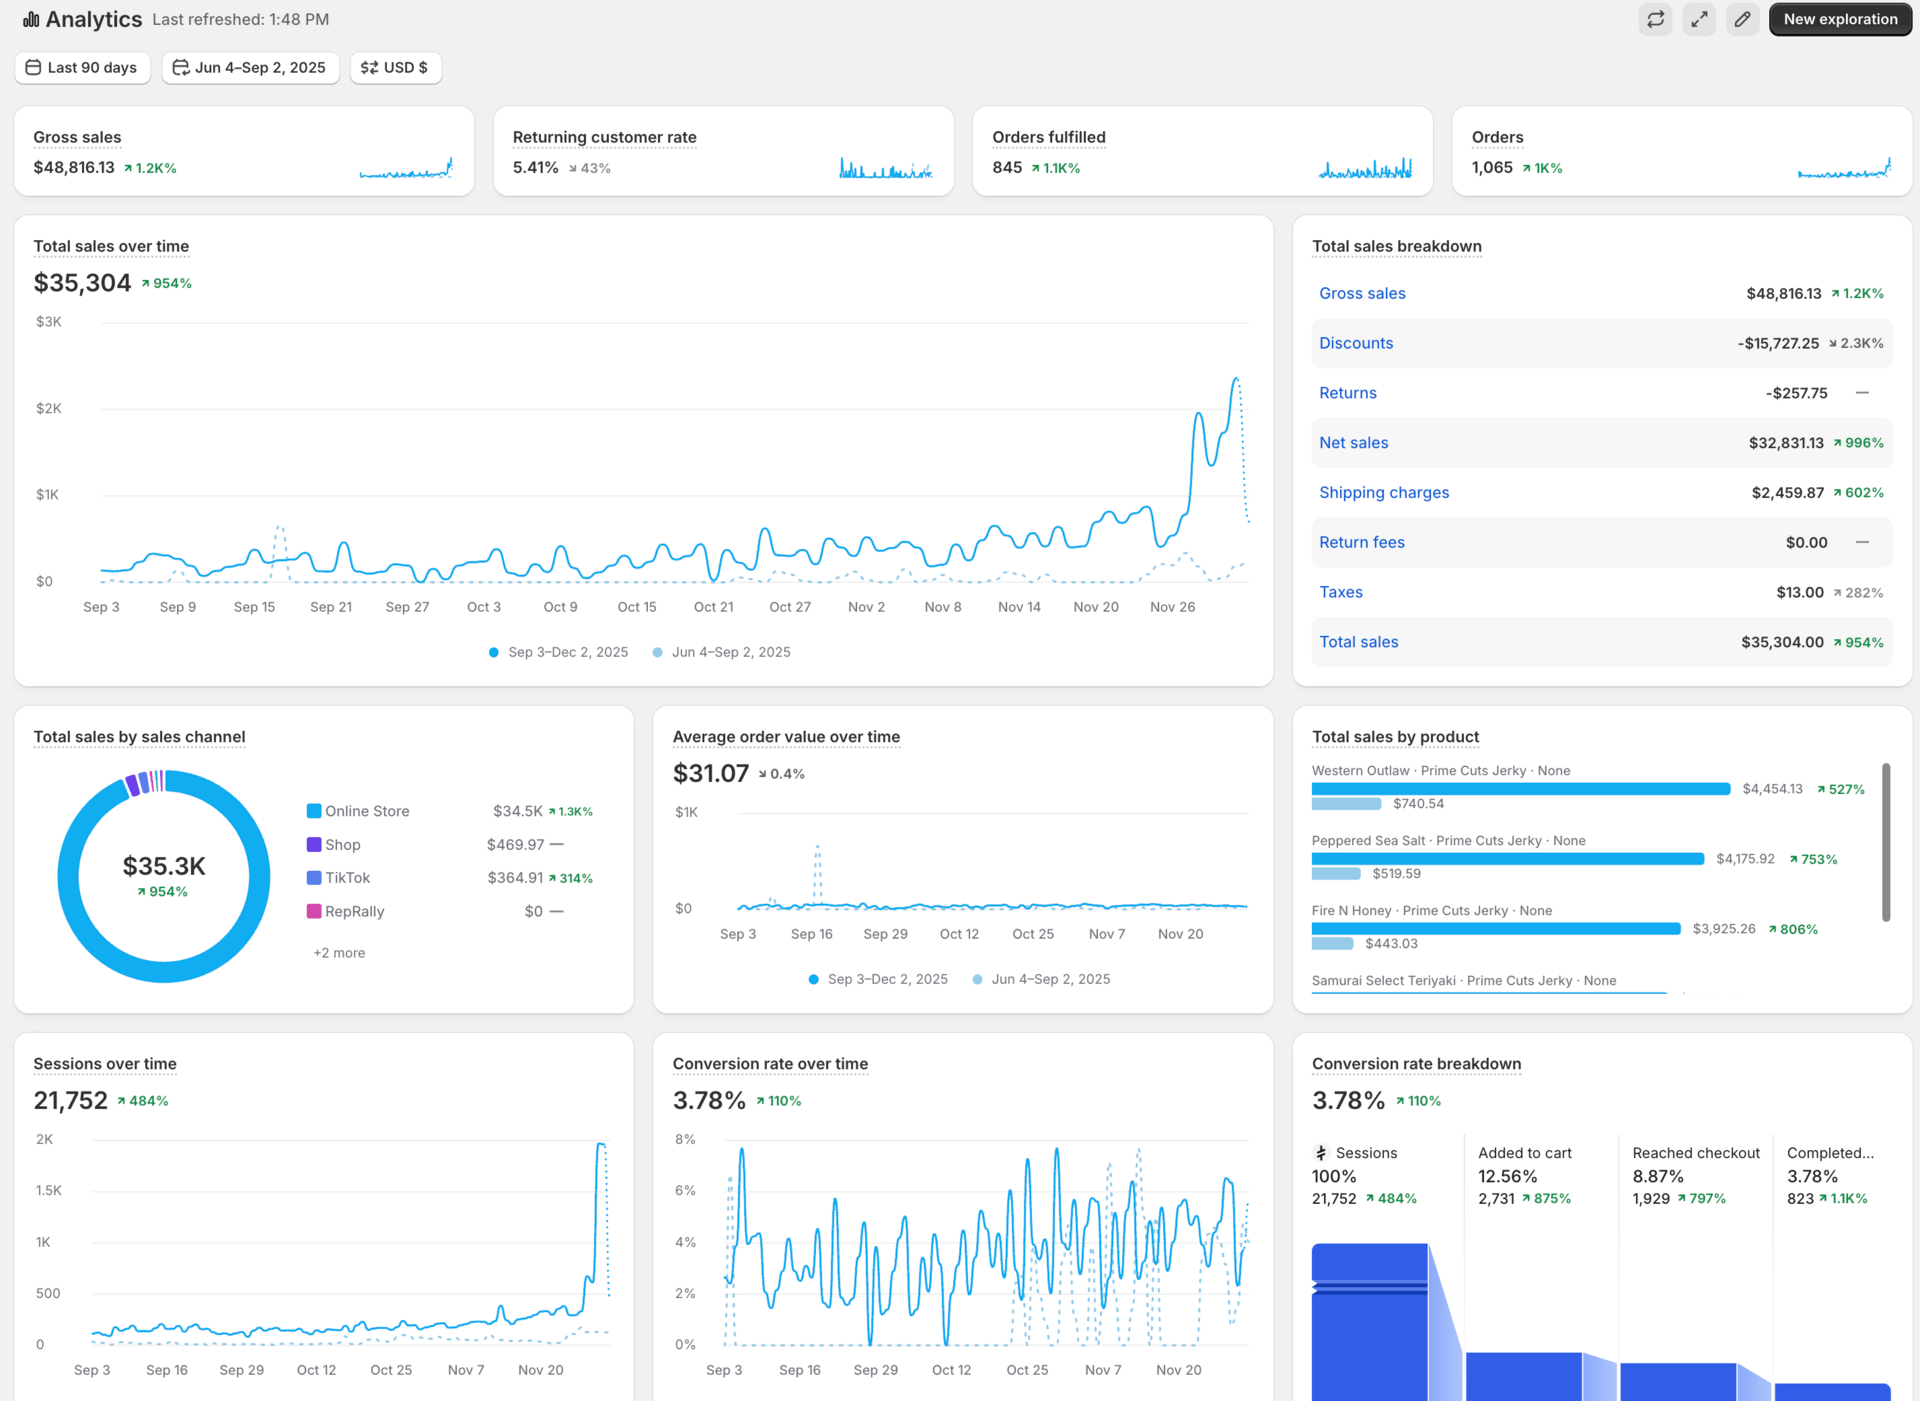This screenshot has height=1401, width=1920.
Task: Click the New exploration button
Action: [1840, 19]
